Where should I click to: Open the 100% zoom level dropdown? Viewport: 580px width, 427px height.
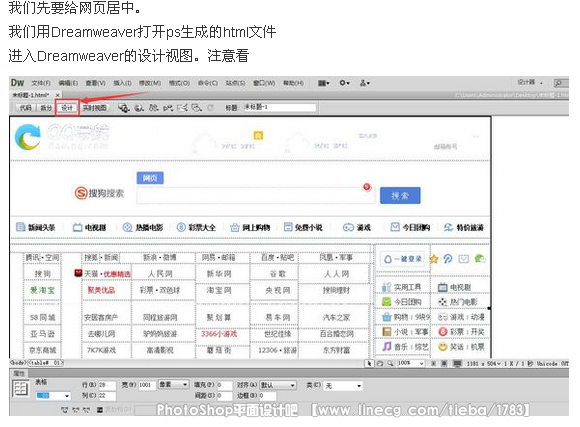click(410, 363)
